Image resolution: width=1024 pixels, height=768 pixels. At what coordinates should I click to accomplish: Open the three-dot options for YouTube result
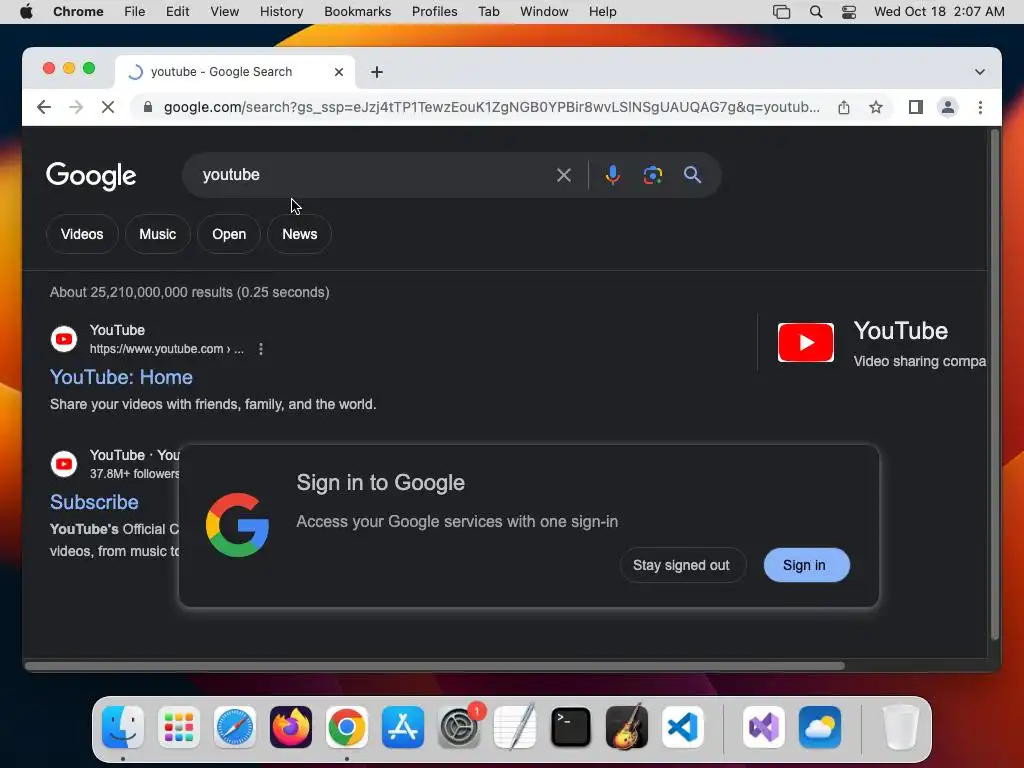(x=261, y=349)
